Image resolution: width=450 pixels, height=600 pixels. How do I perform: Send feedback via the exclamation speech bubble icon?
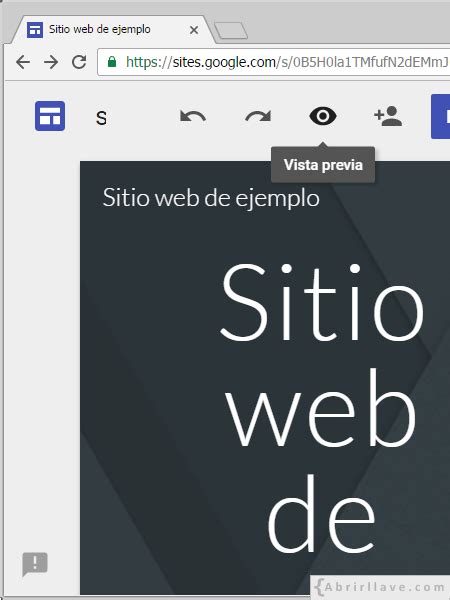[35, 564]
